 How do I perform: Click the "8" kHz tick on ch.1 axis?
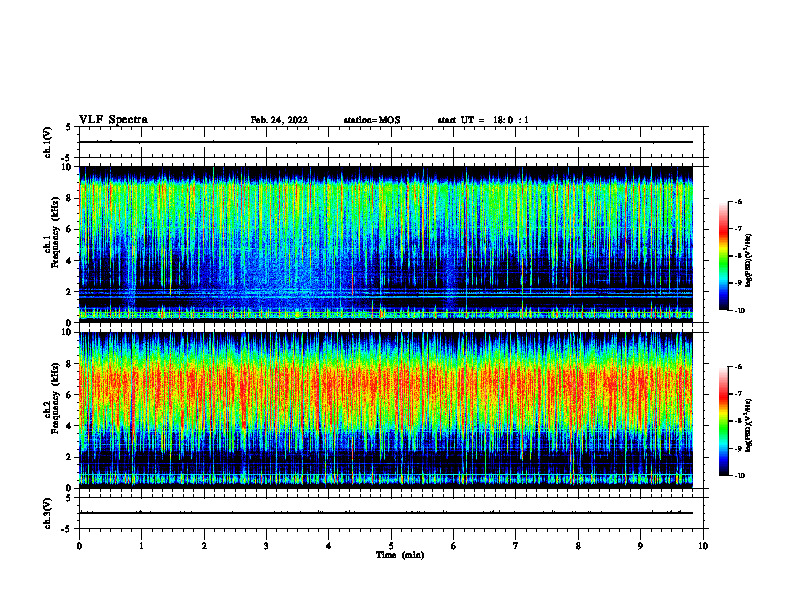point(71,198)
